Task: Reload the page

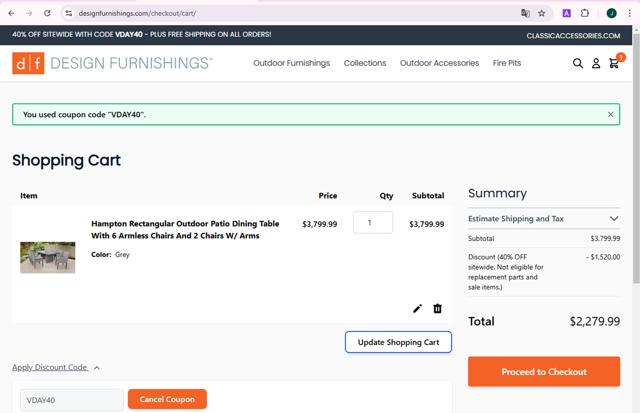Action: point(47,13)
